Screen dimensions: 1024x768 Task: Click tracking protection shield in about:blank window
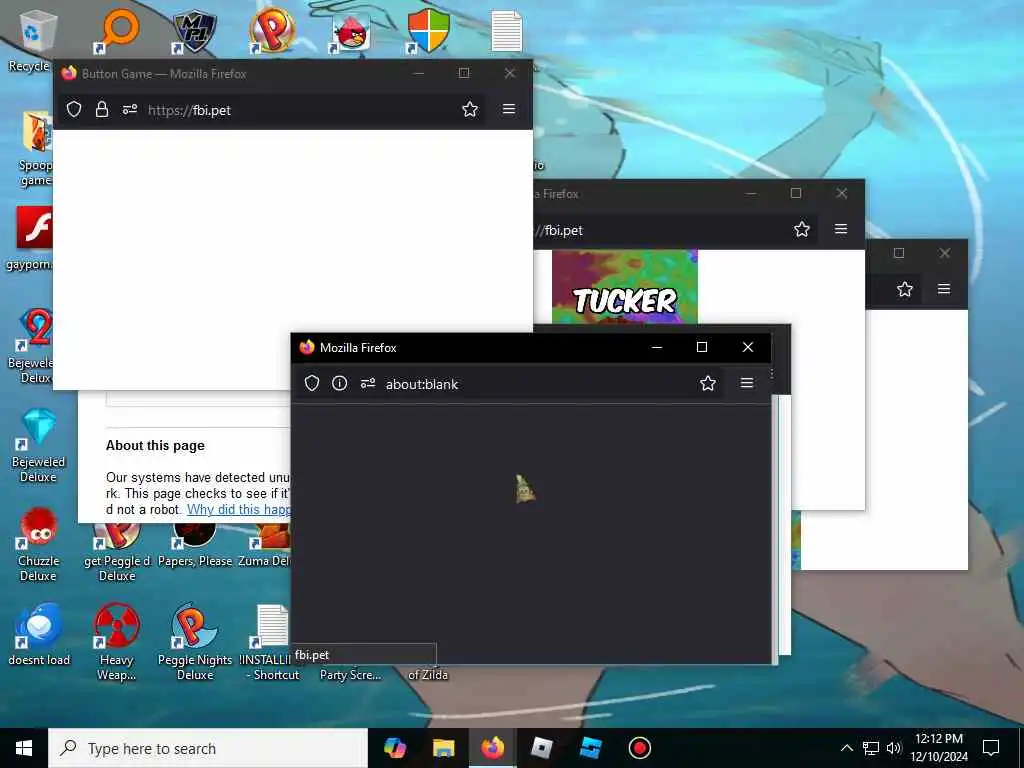(312, 383)
